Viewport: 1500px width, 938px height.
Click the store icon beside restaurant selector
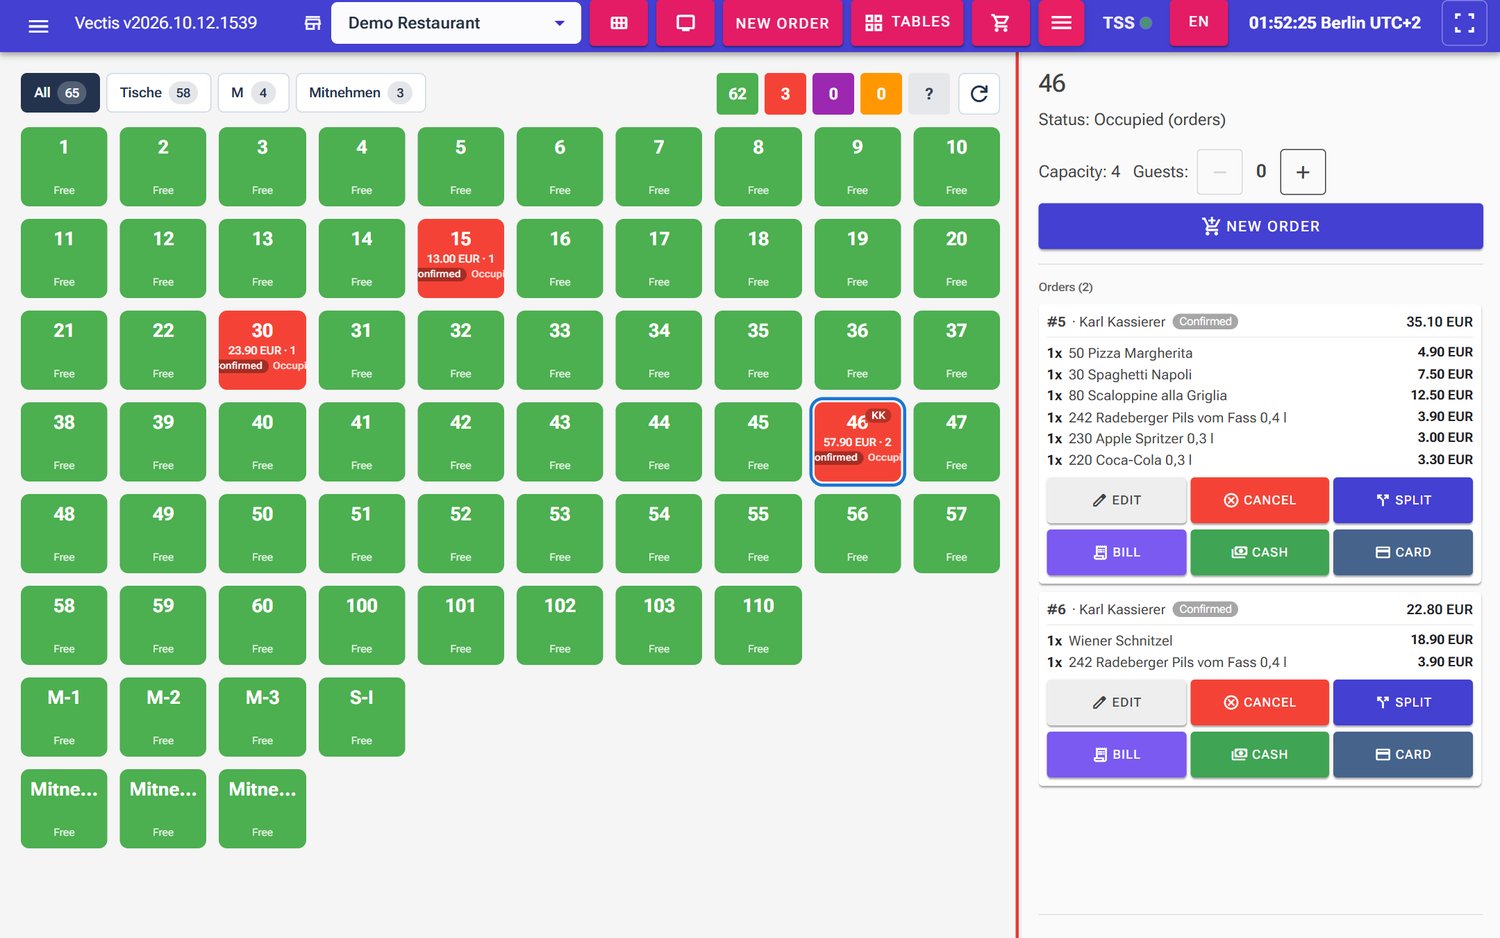pos(313,23)
